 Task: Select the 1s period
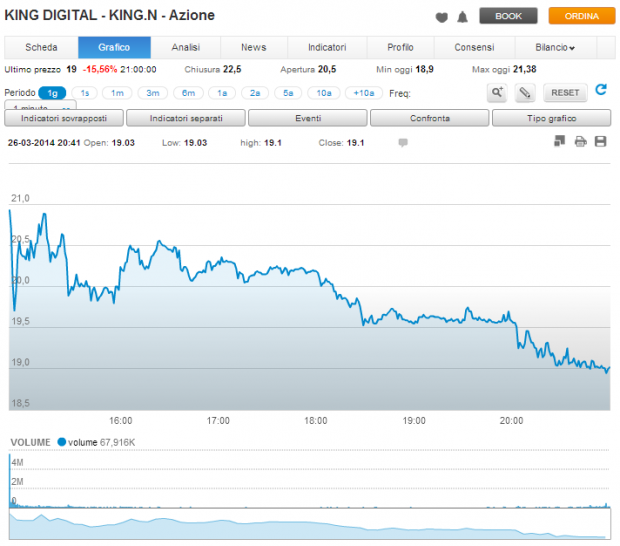(85, 93)
